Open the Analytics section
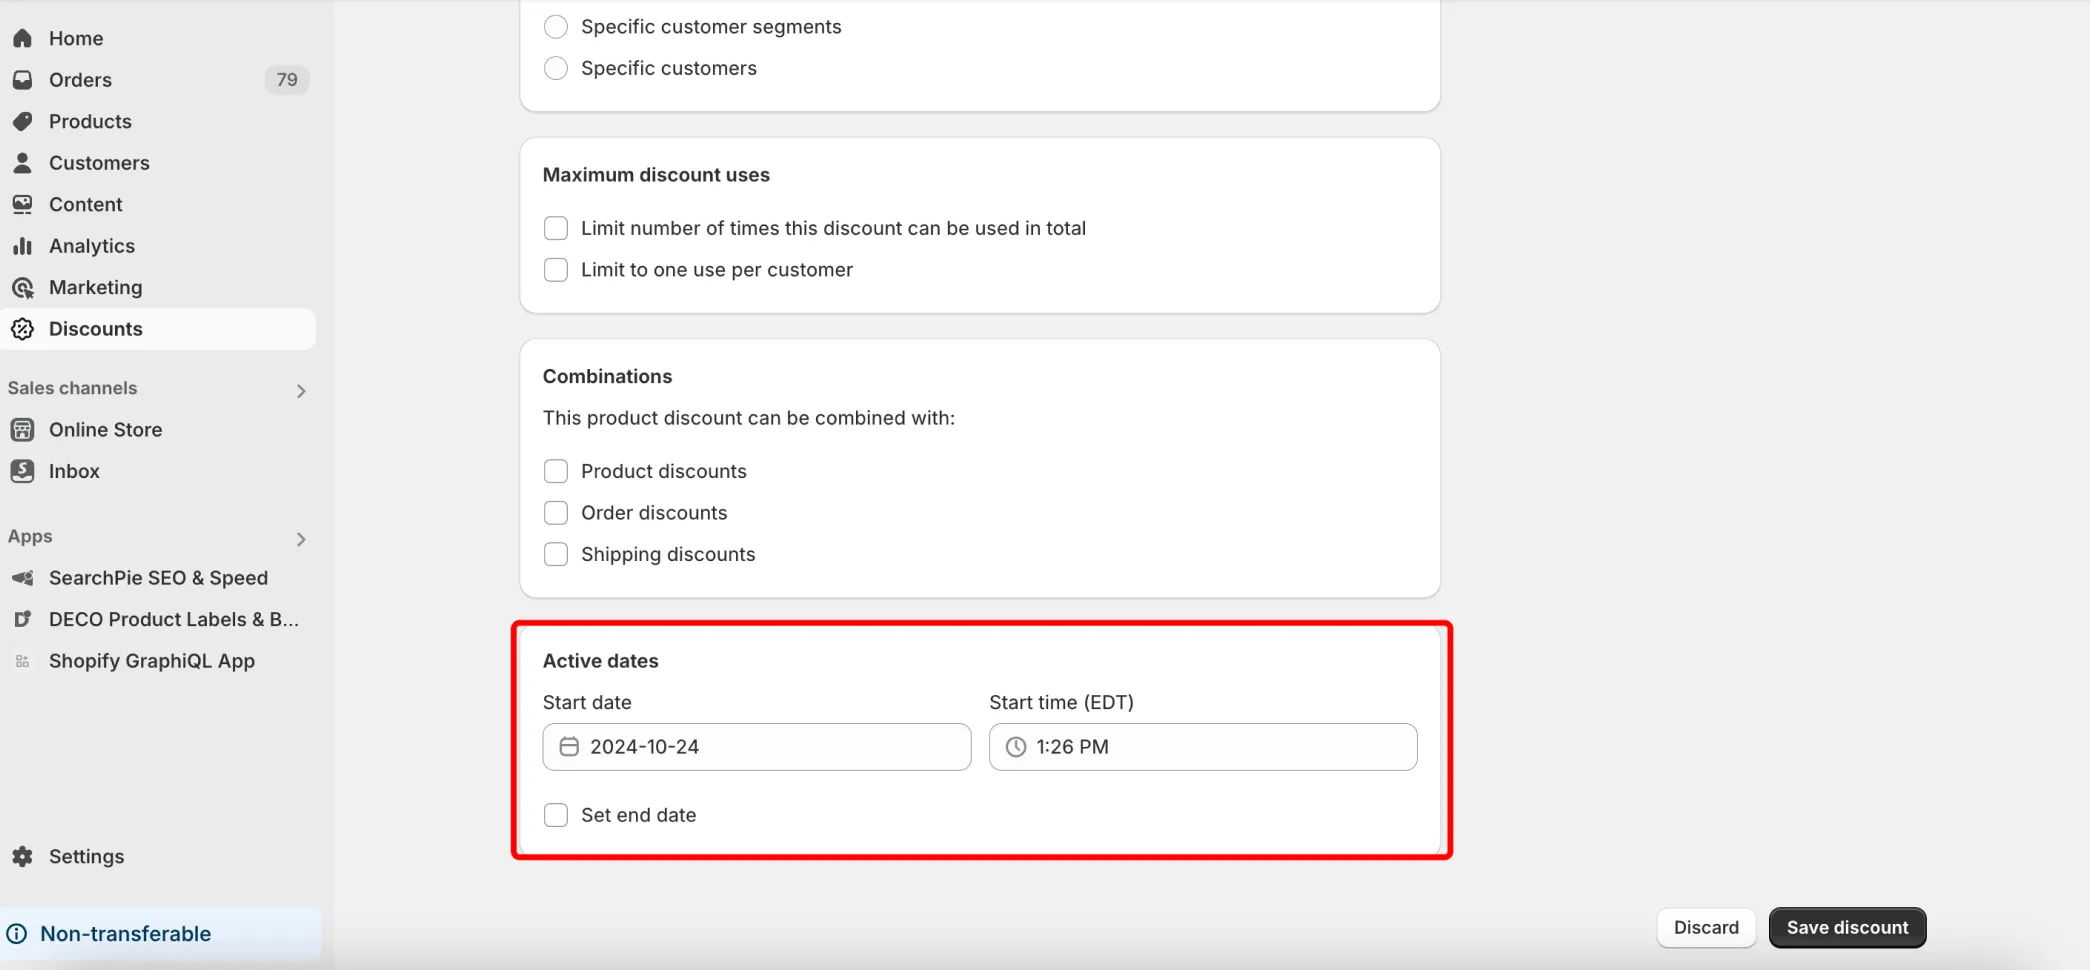Viewport: 2090px width, 970px height. click(158, 246)
